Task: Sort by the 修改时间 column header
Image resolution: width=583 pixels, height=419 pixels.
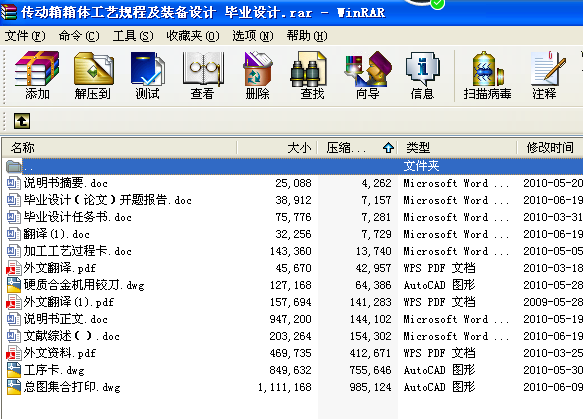Action: 550,148
